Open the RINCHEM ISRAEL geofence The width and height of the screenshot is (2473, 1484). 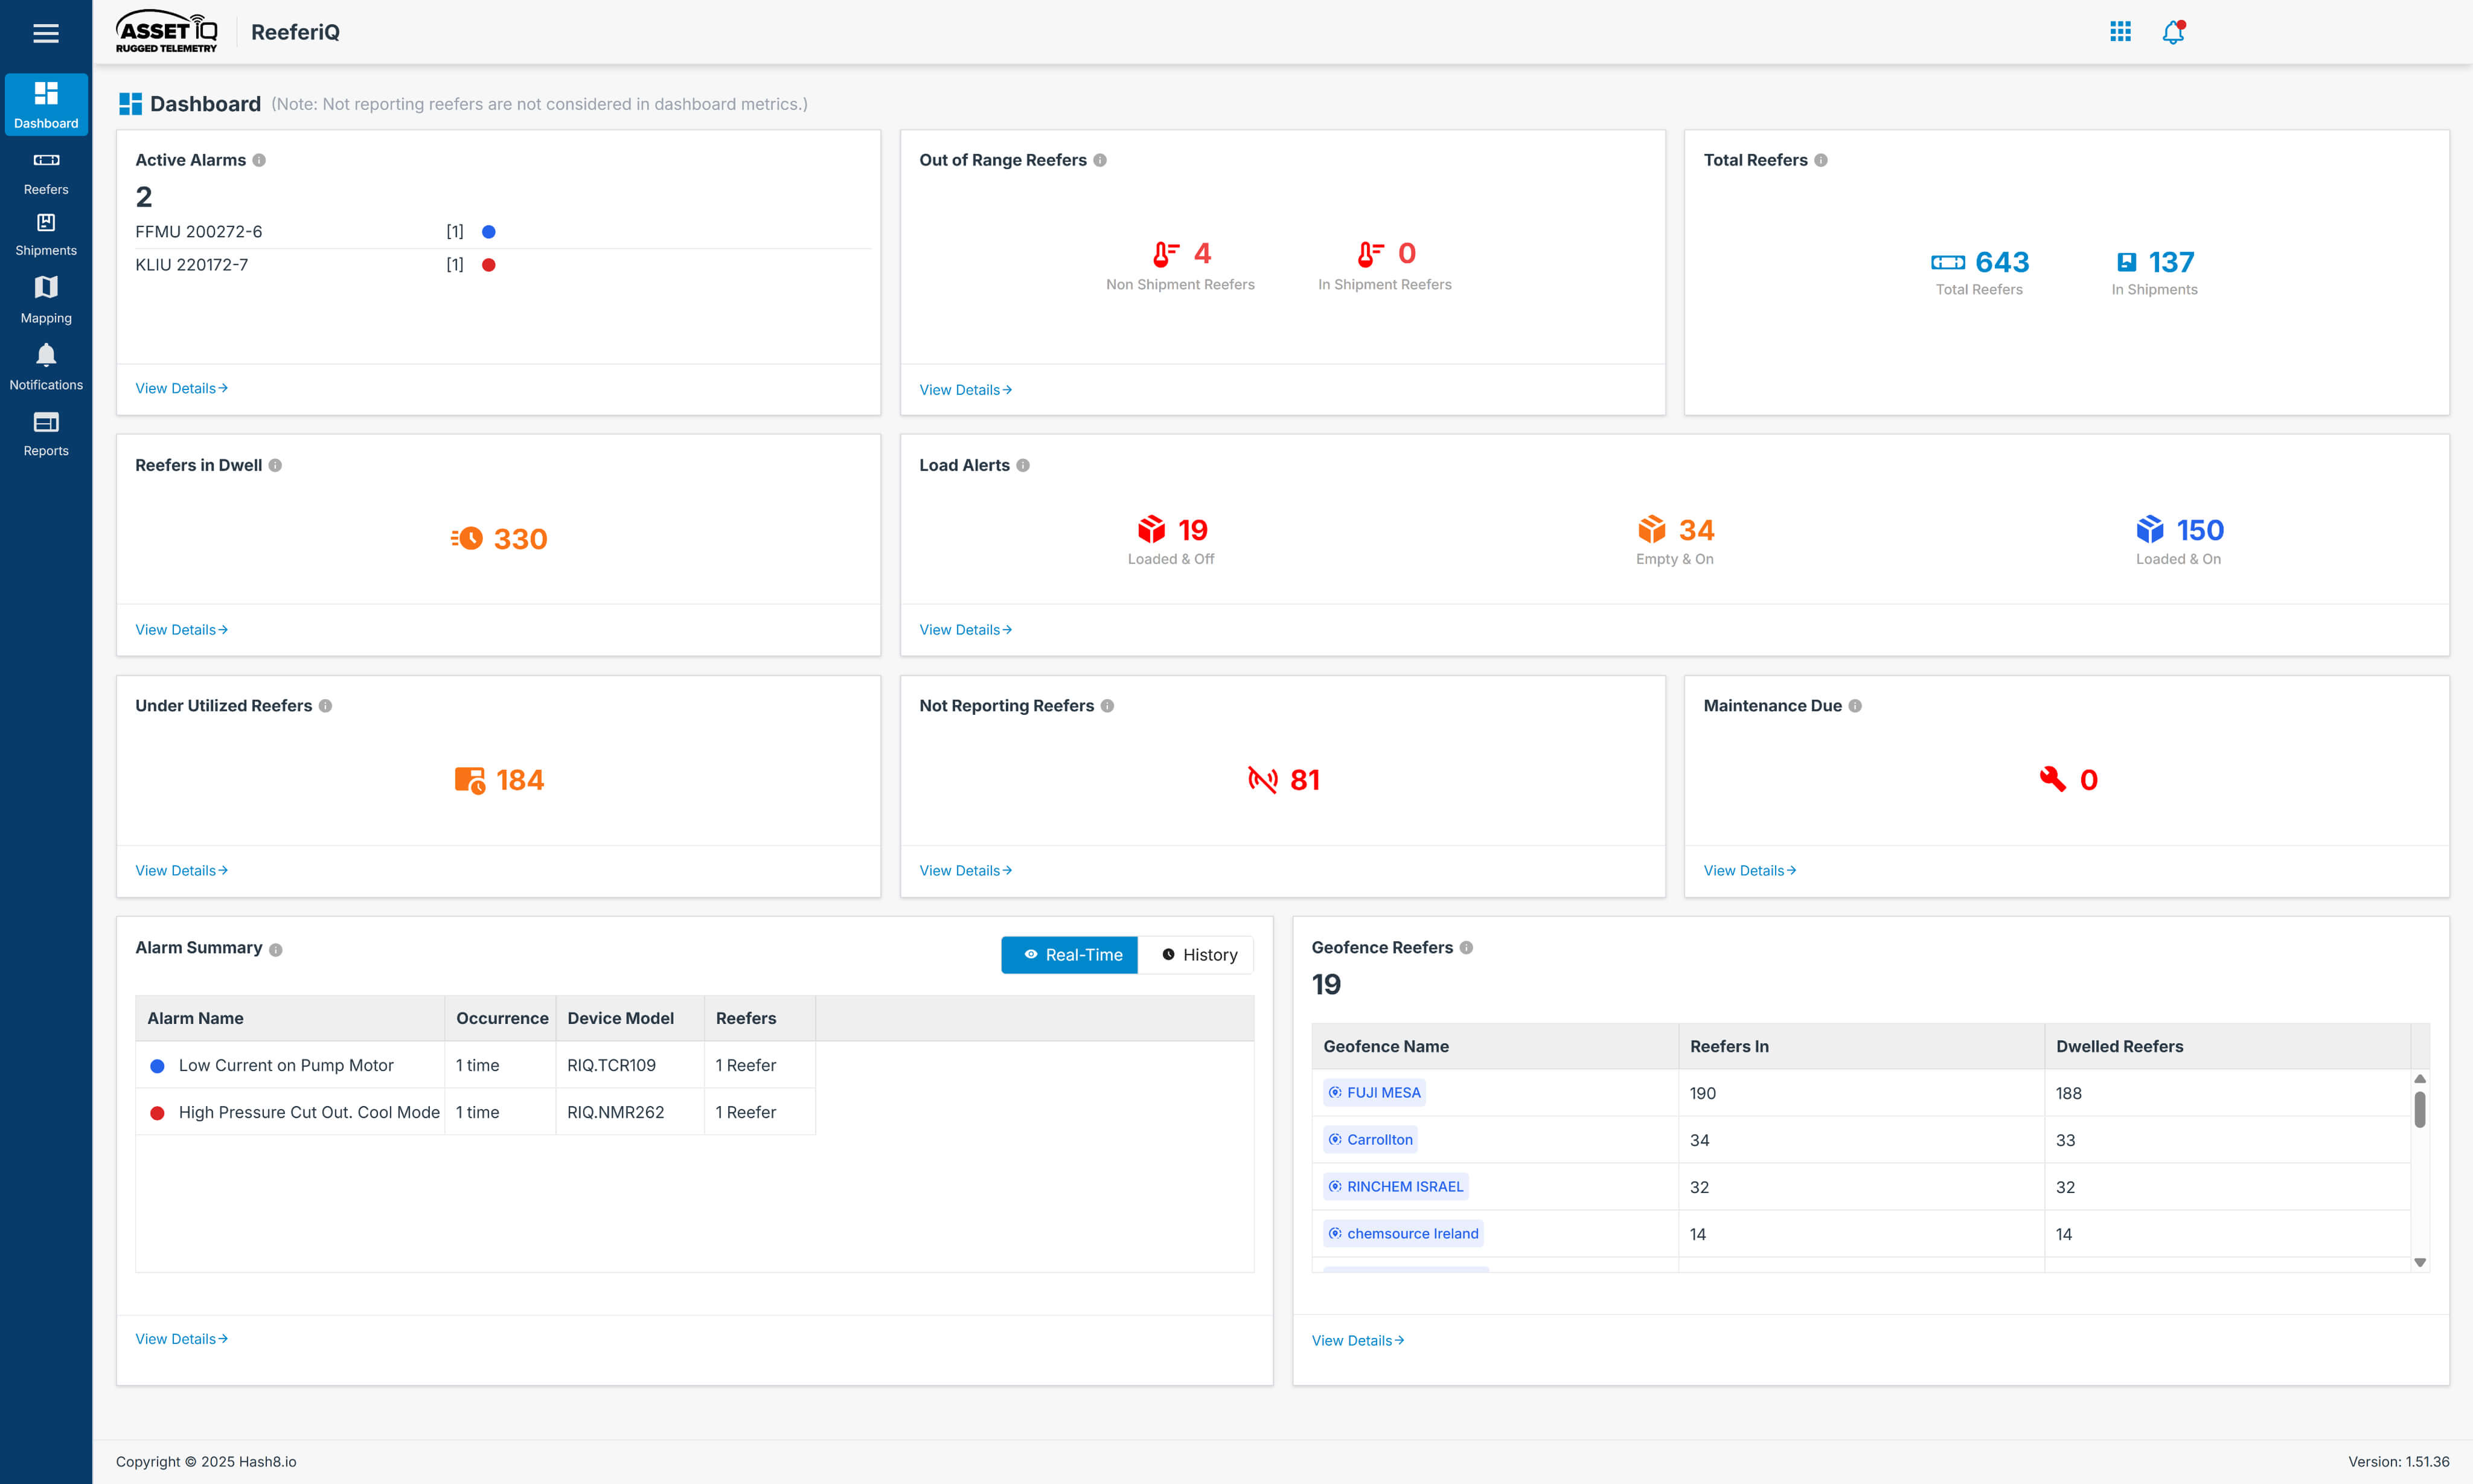tap(1395, 1187)
